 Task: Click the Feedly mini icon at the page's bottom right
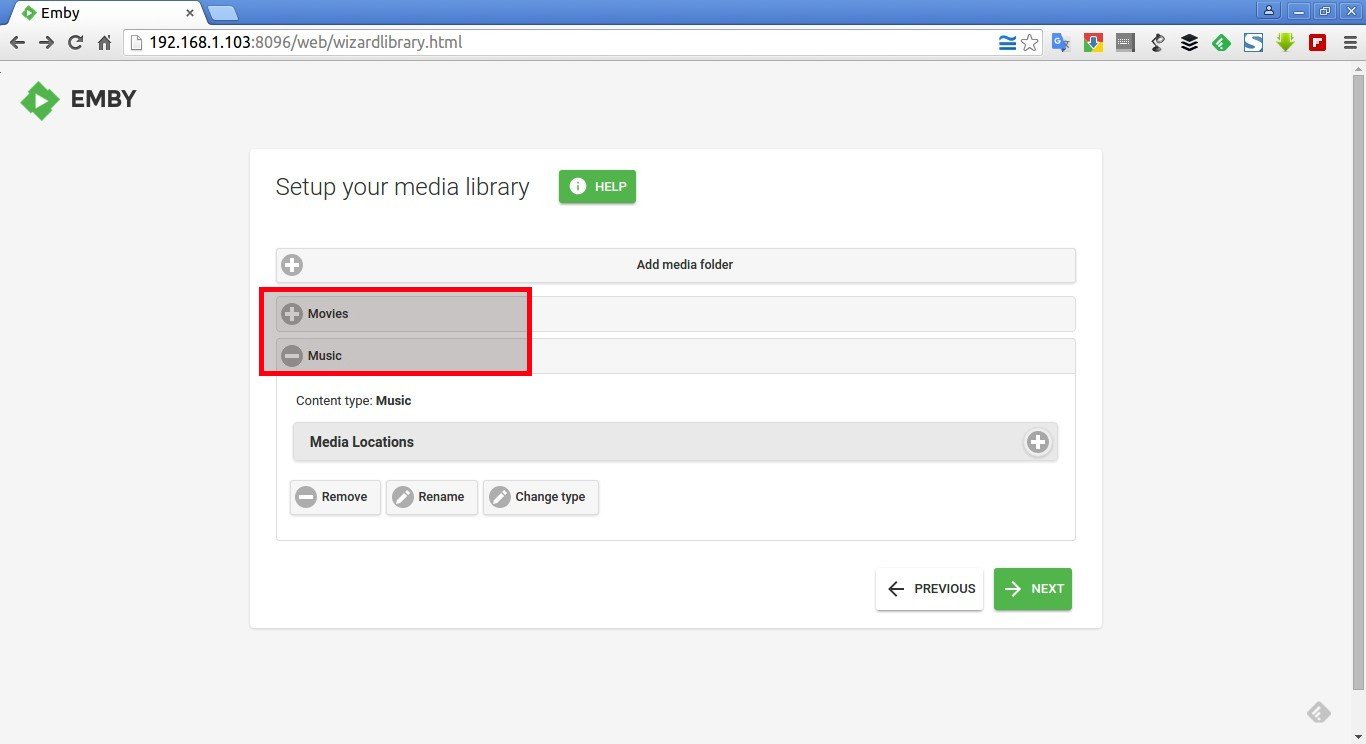coord(1319,712)
